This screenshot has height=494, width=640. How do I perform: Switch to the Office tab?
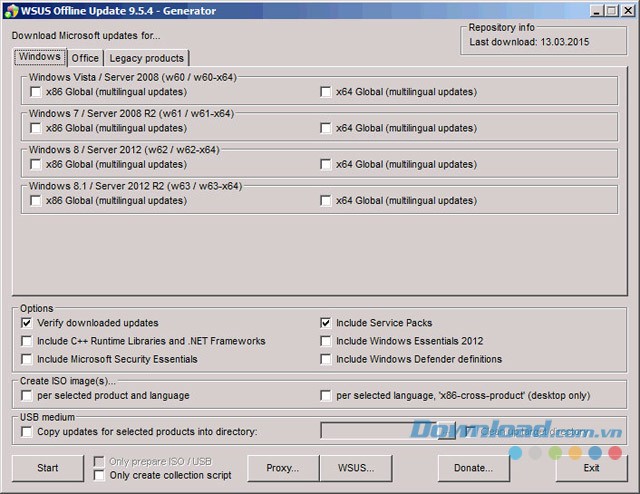click(x=85, y=58)
